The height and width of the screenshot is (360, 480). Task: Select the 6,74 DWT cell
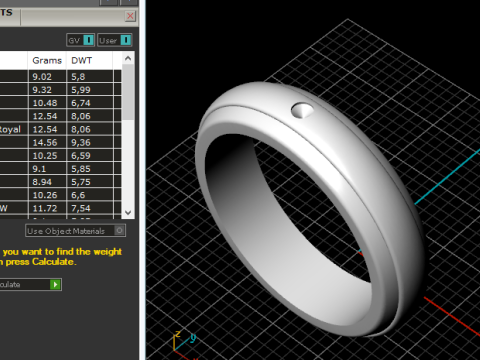coord(90,103)
